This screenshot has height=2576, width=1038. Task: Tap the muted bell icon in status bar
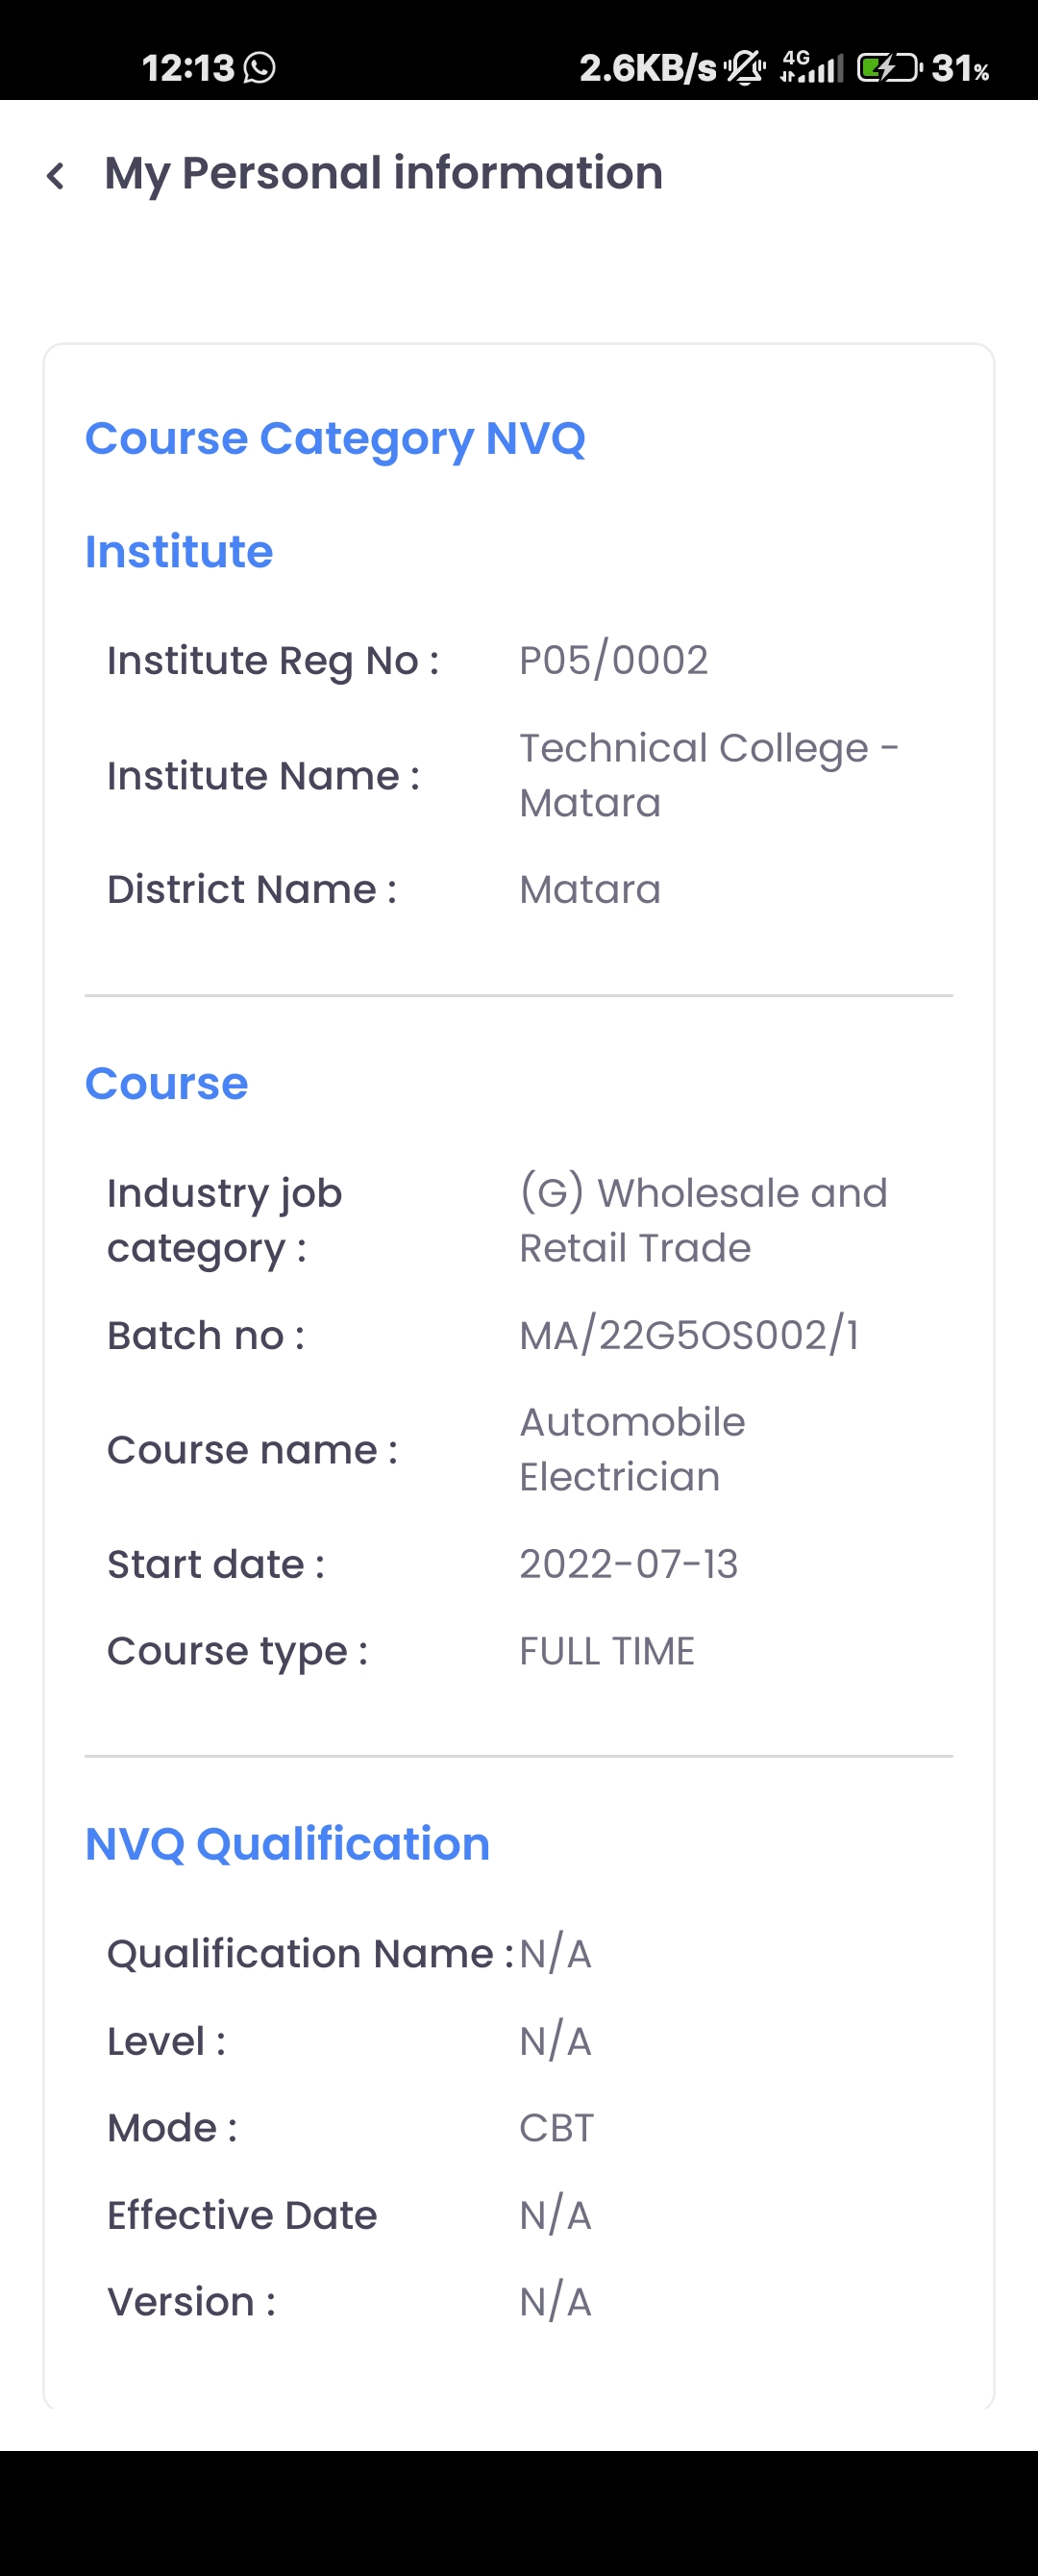pyautogui.click(x=745, y=68)
